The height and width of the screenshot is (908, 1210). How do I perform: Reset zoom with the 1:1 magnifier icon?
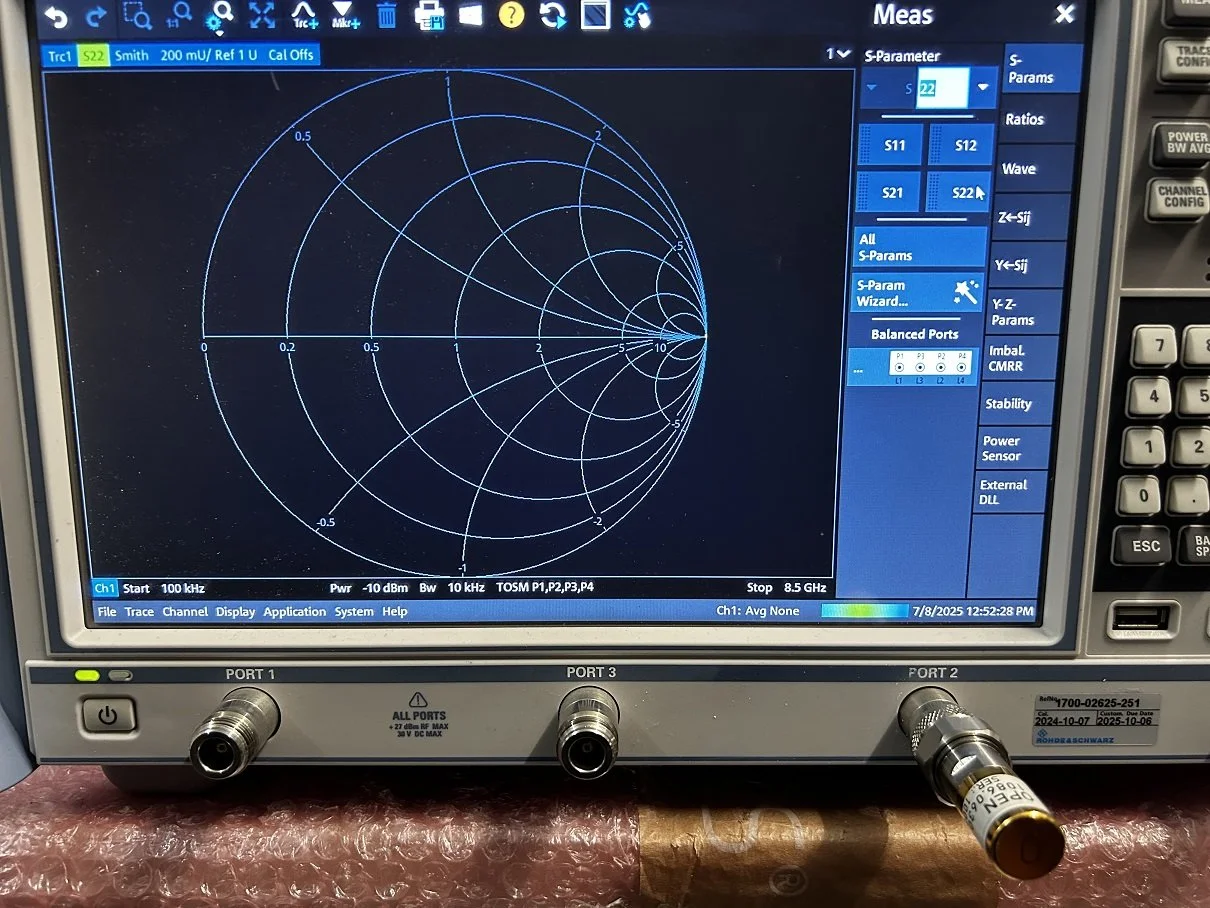point(178,15)
